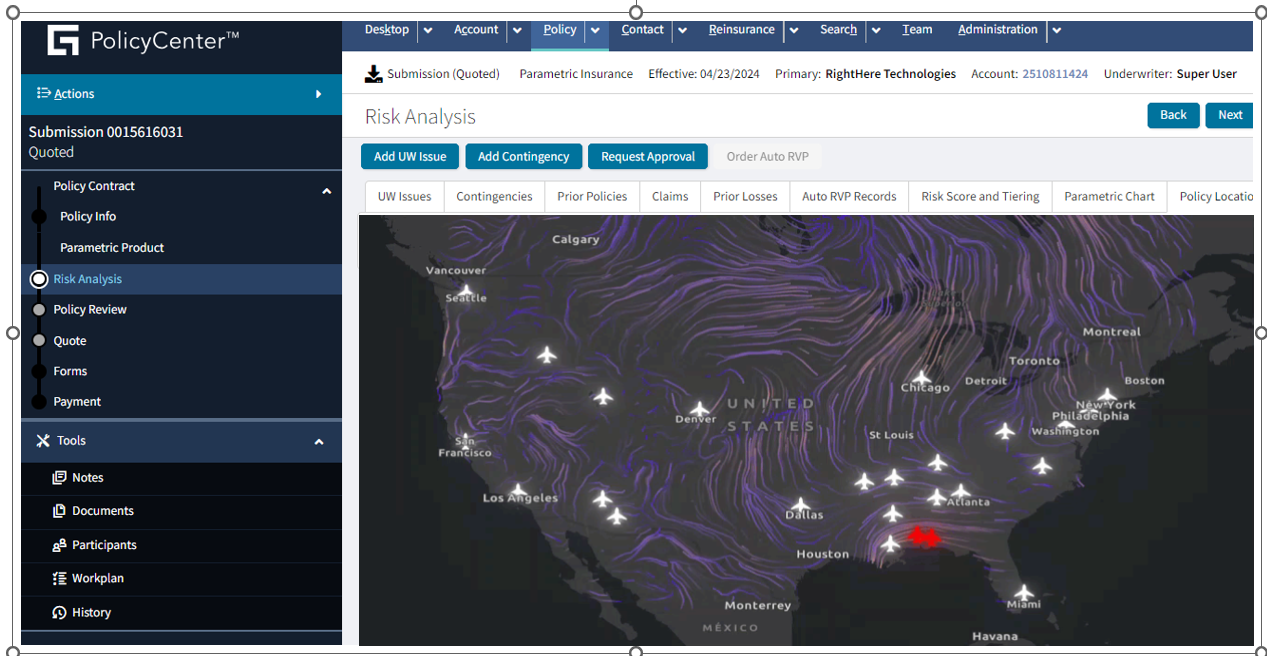Click the airplane marker near Miami
The height and width of the screenshot is (656, 1267).
[x=1023, y=592]
